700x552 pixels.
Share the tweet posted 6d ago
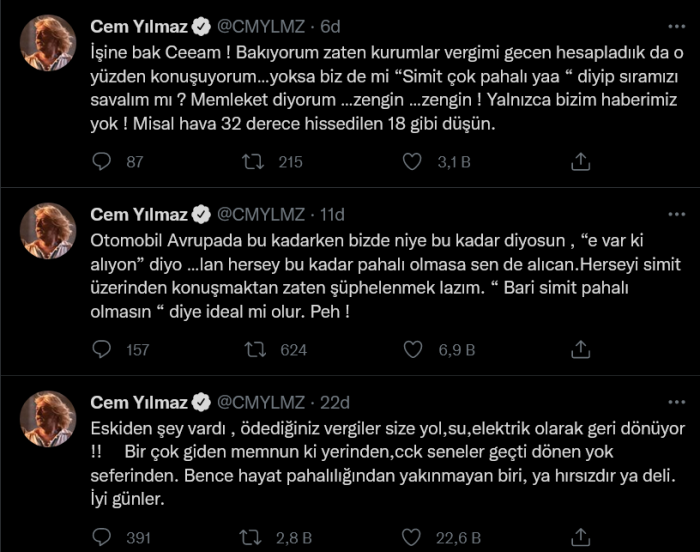(580, 161)
